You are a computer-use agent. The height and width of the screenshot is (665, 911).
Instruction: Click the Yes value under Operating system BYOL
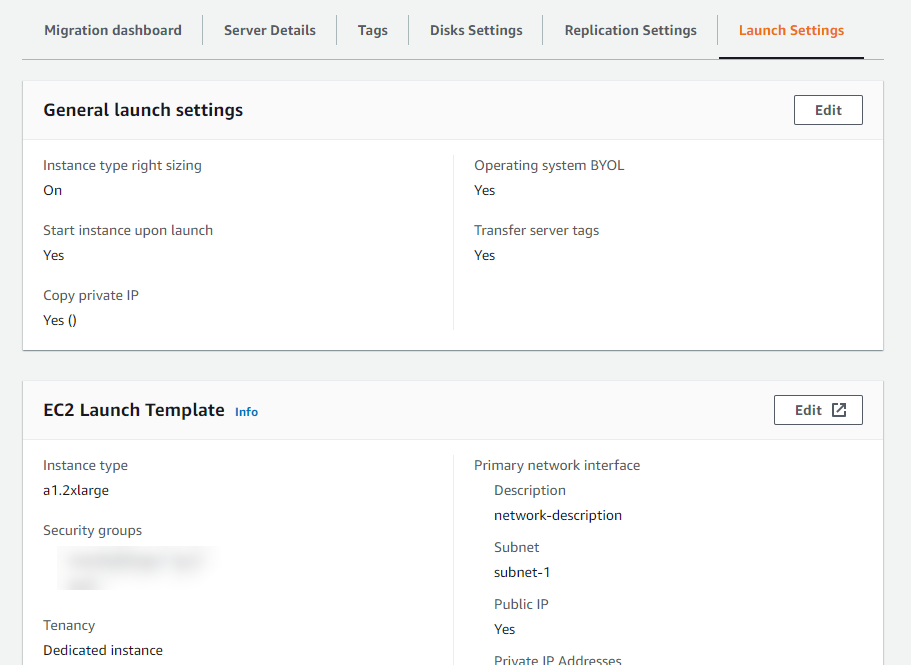[485, 190]
